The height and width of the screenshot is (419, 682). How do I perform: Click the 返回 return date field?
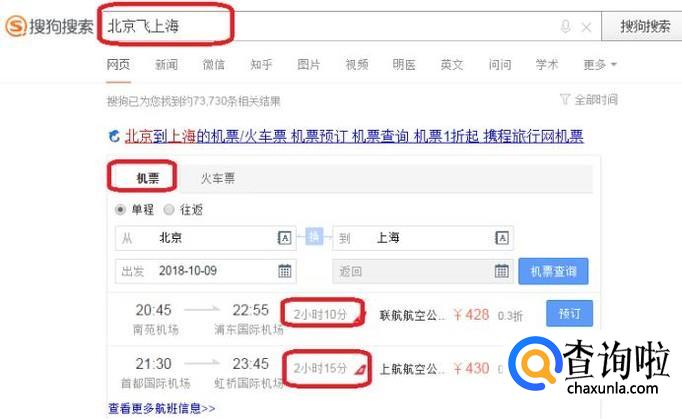click(423, 272)
